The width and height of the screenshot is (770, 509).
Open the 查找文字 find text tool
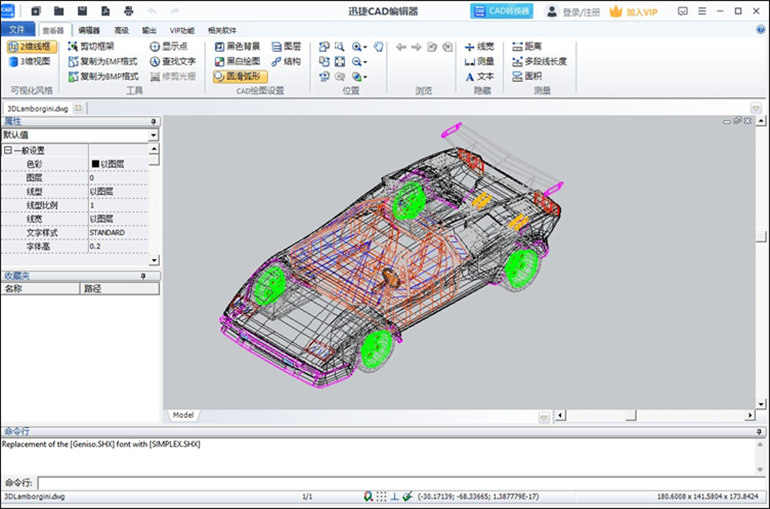(x=172, y=61)
